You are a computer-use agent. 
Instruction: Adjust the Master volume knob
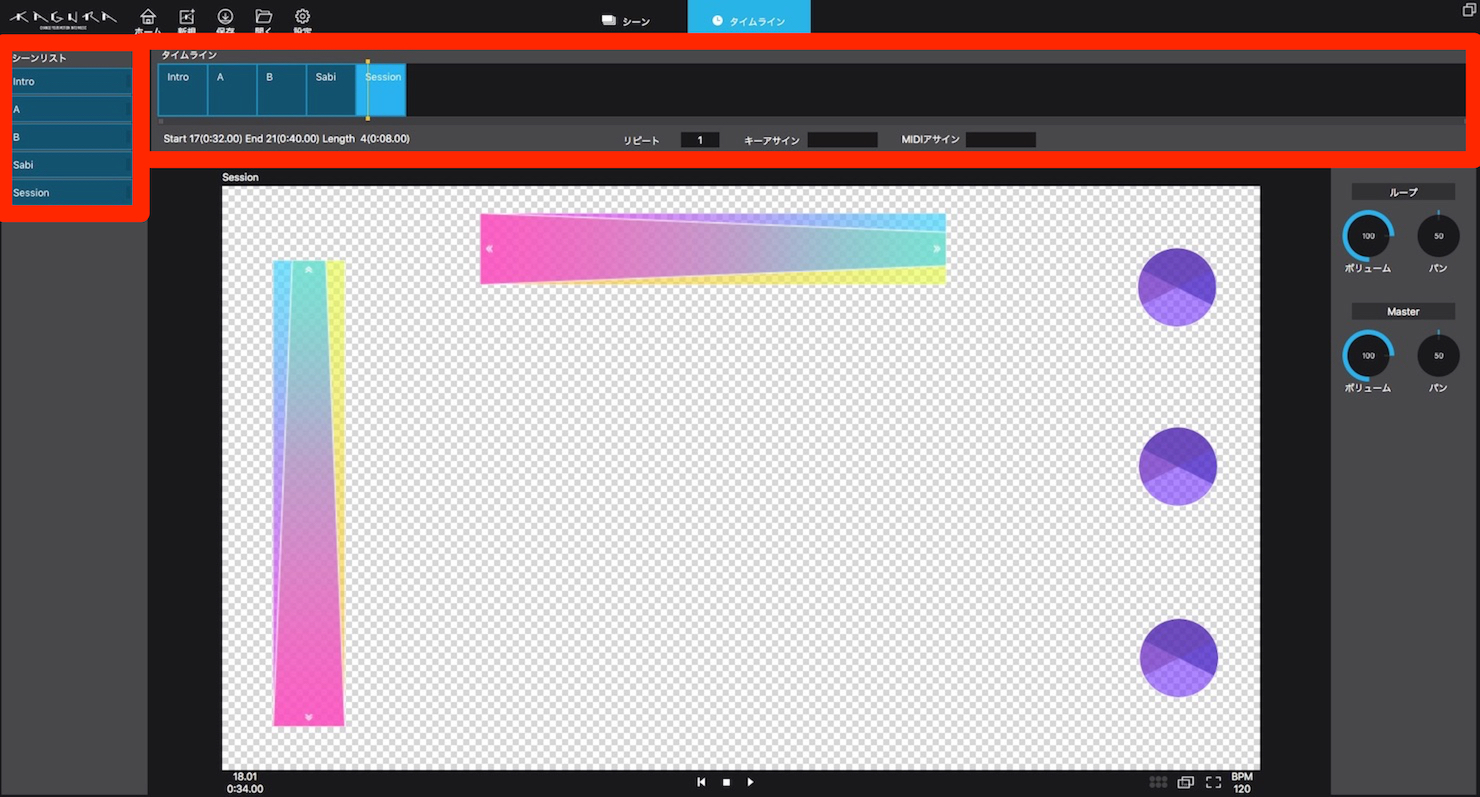pos(1368,355)
